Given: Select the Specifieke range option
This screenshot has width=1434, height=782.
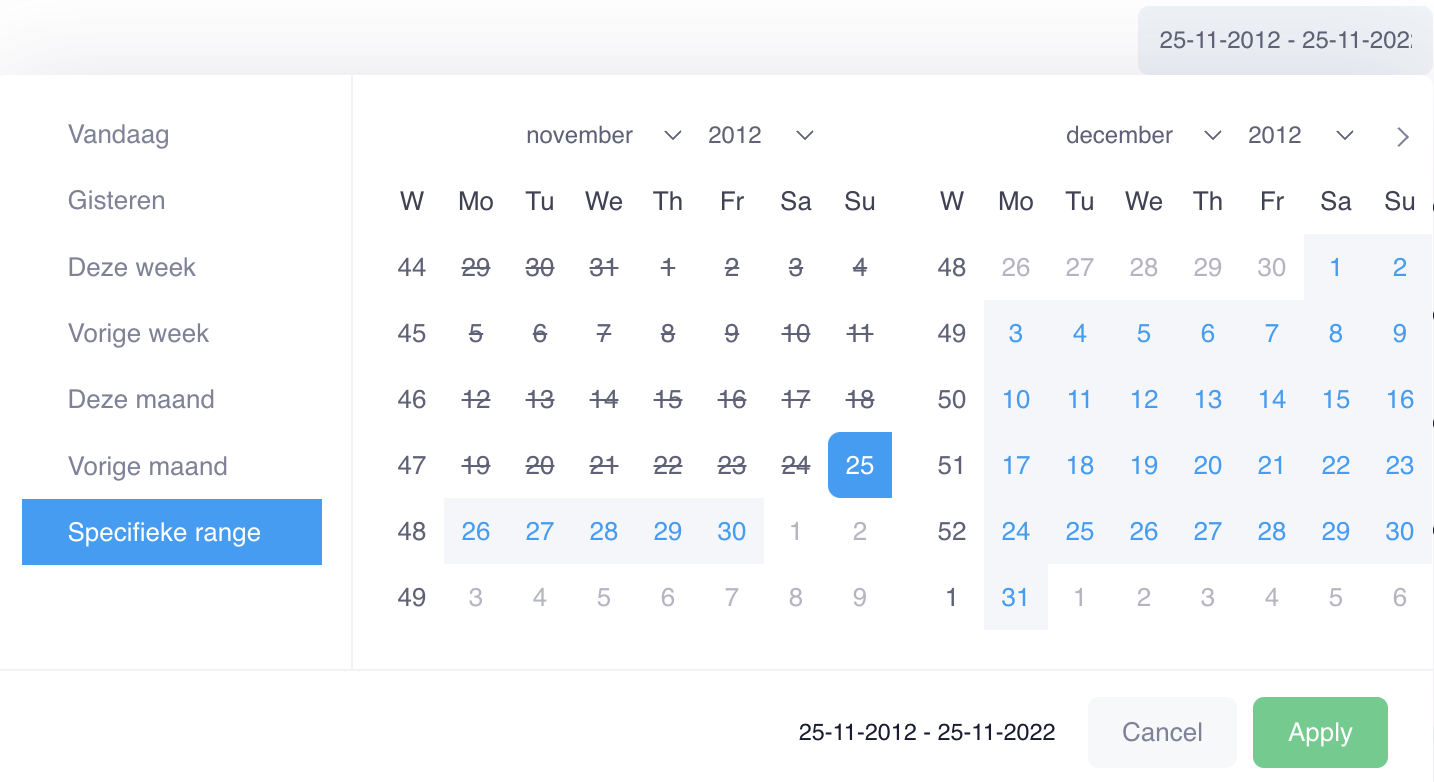Looking at the screenshot, I should click(x=172, y=532).
